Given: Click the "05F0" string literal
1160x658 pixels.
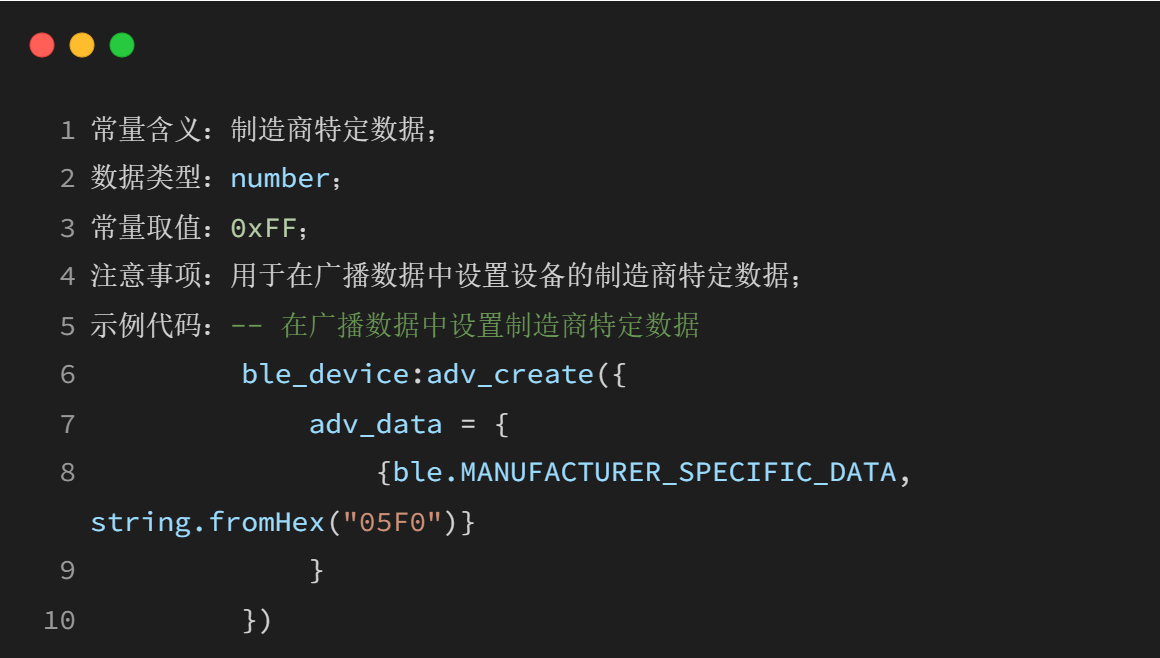Looking at the screenshot, I should coord(393,522).
